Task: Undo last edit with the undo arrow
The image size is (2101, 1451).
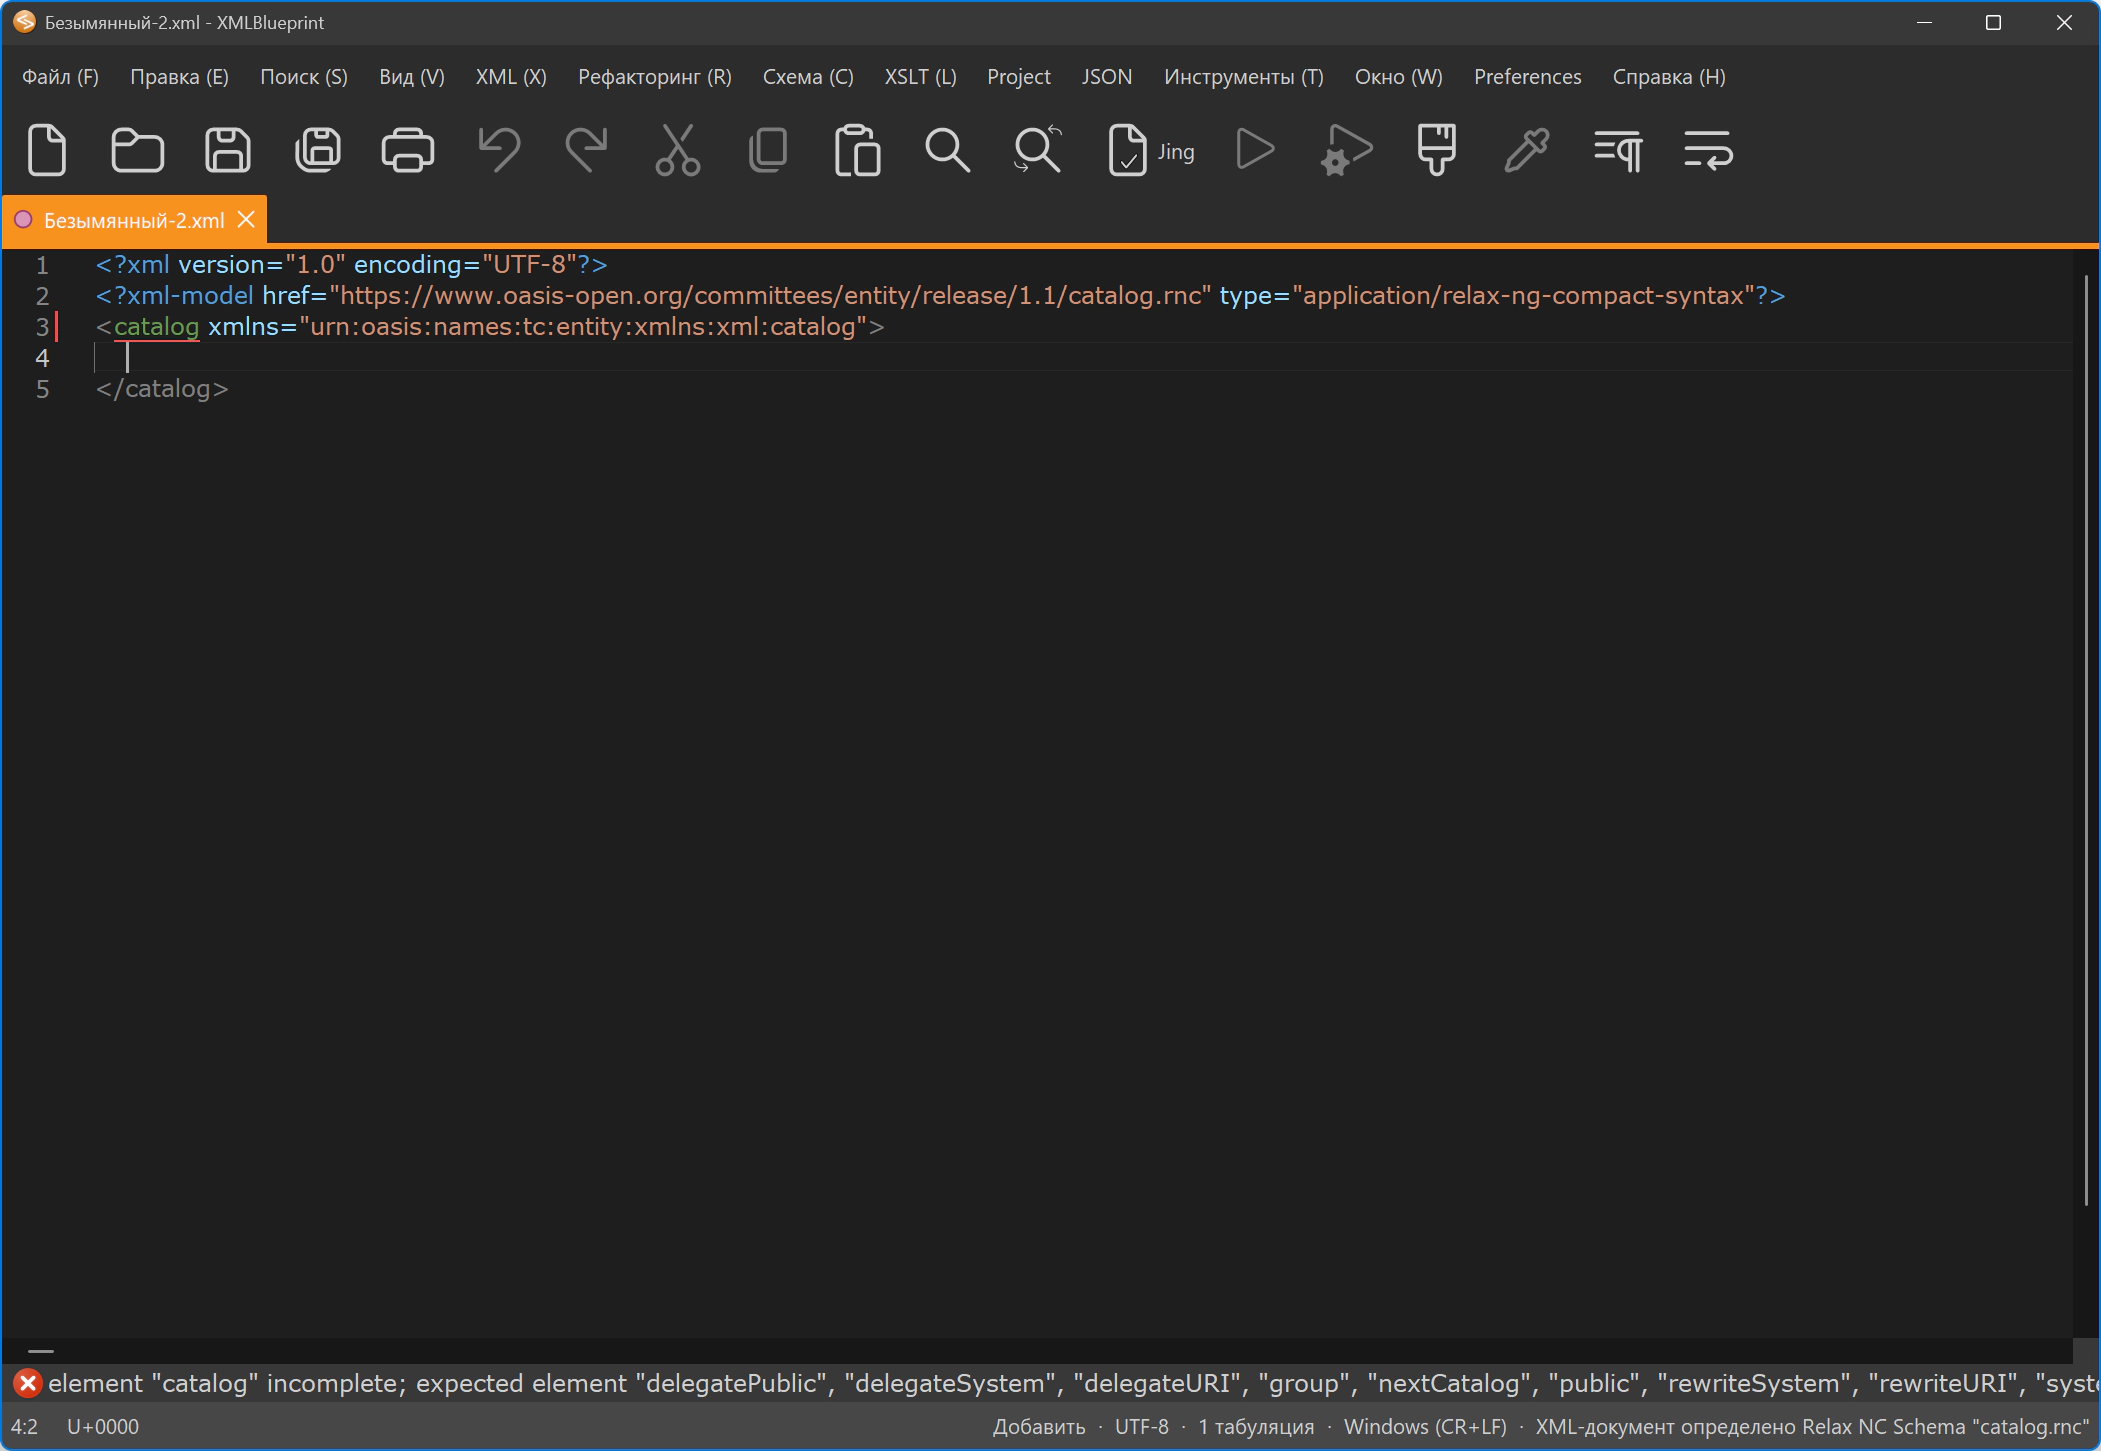Action: click(x=498, y=151)
